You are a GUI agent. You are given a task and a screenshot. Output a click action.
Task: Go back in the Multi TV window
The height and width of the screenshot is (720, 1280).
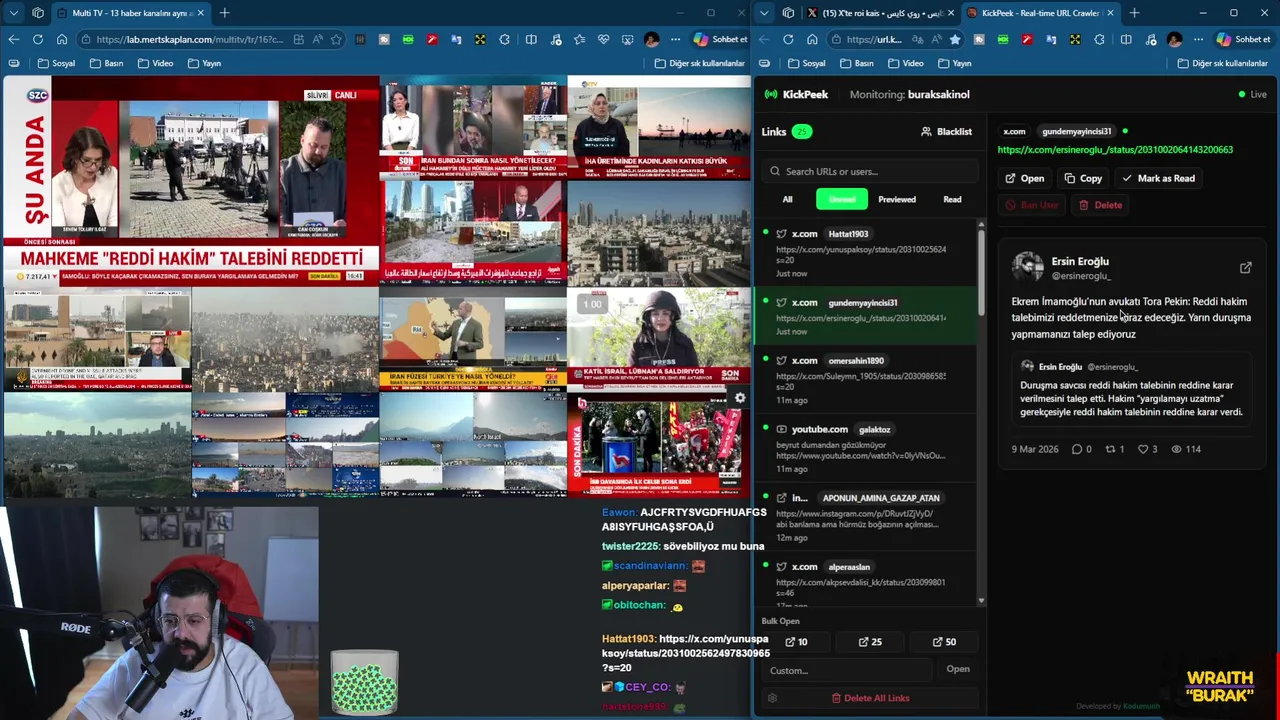(x=13, y=39)
